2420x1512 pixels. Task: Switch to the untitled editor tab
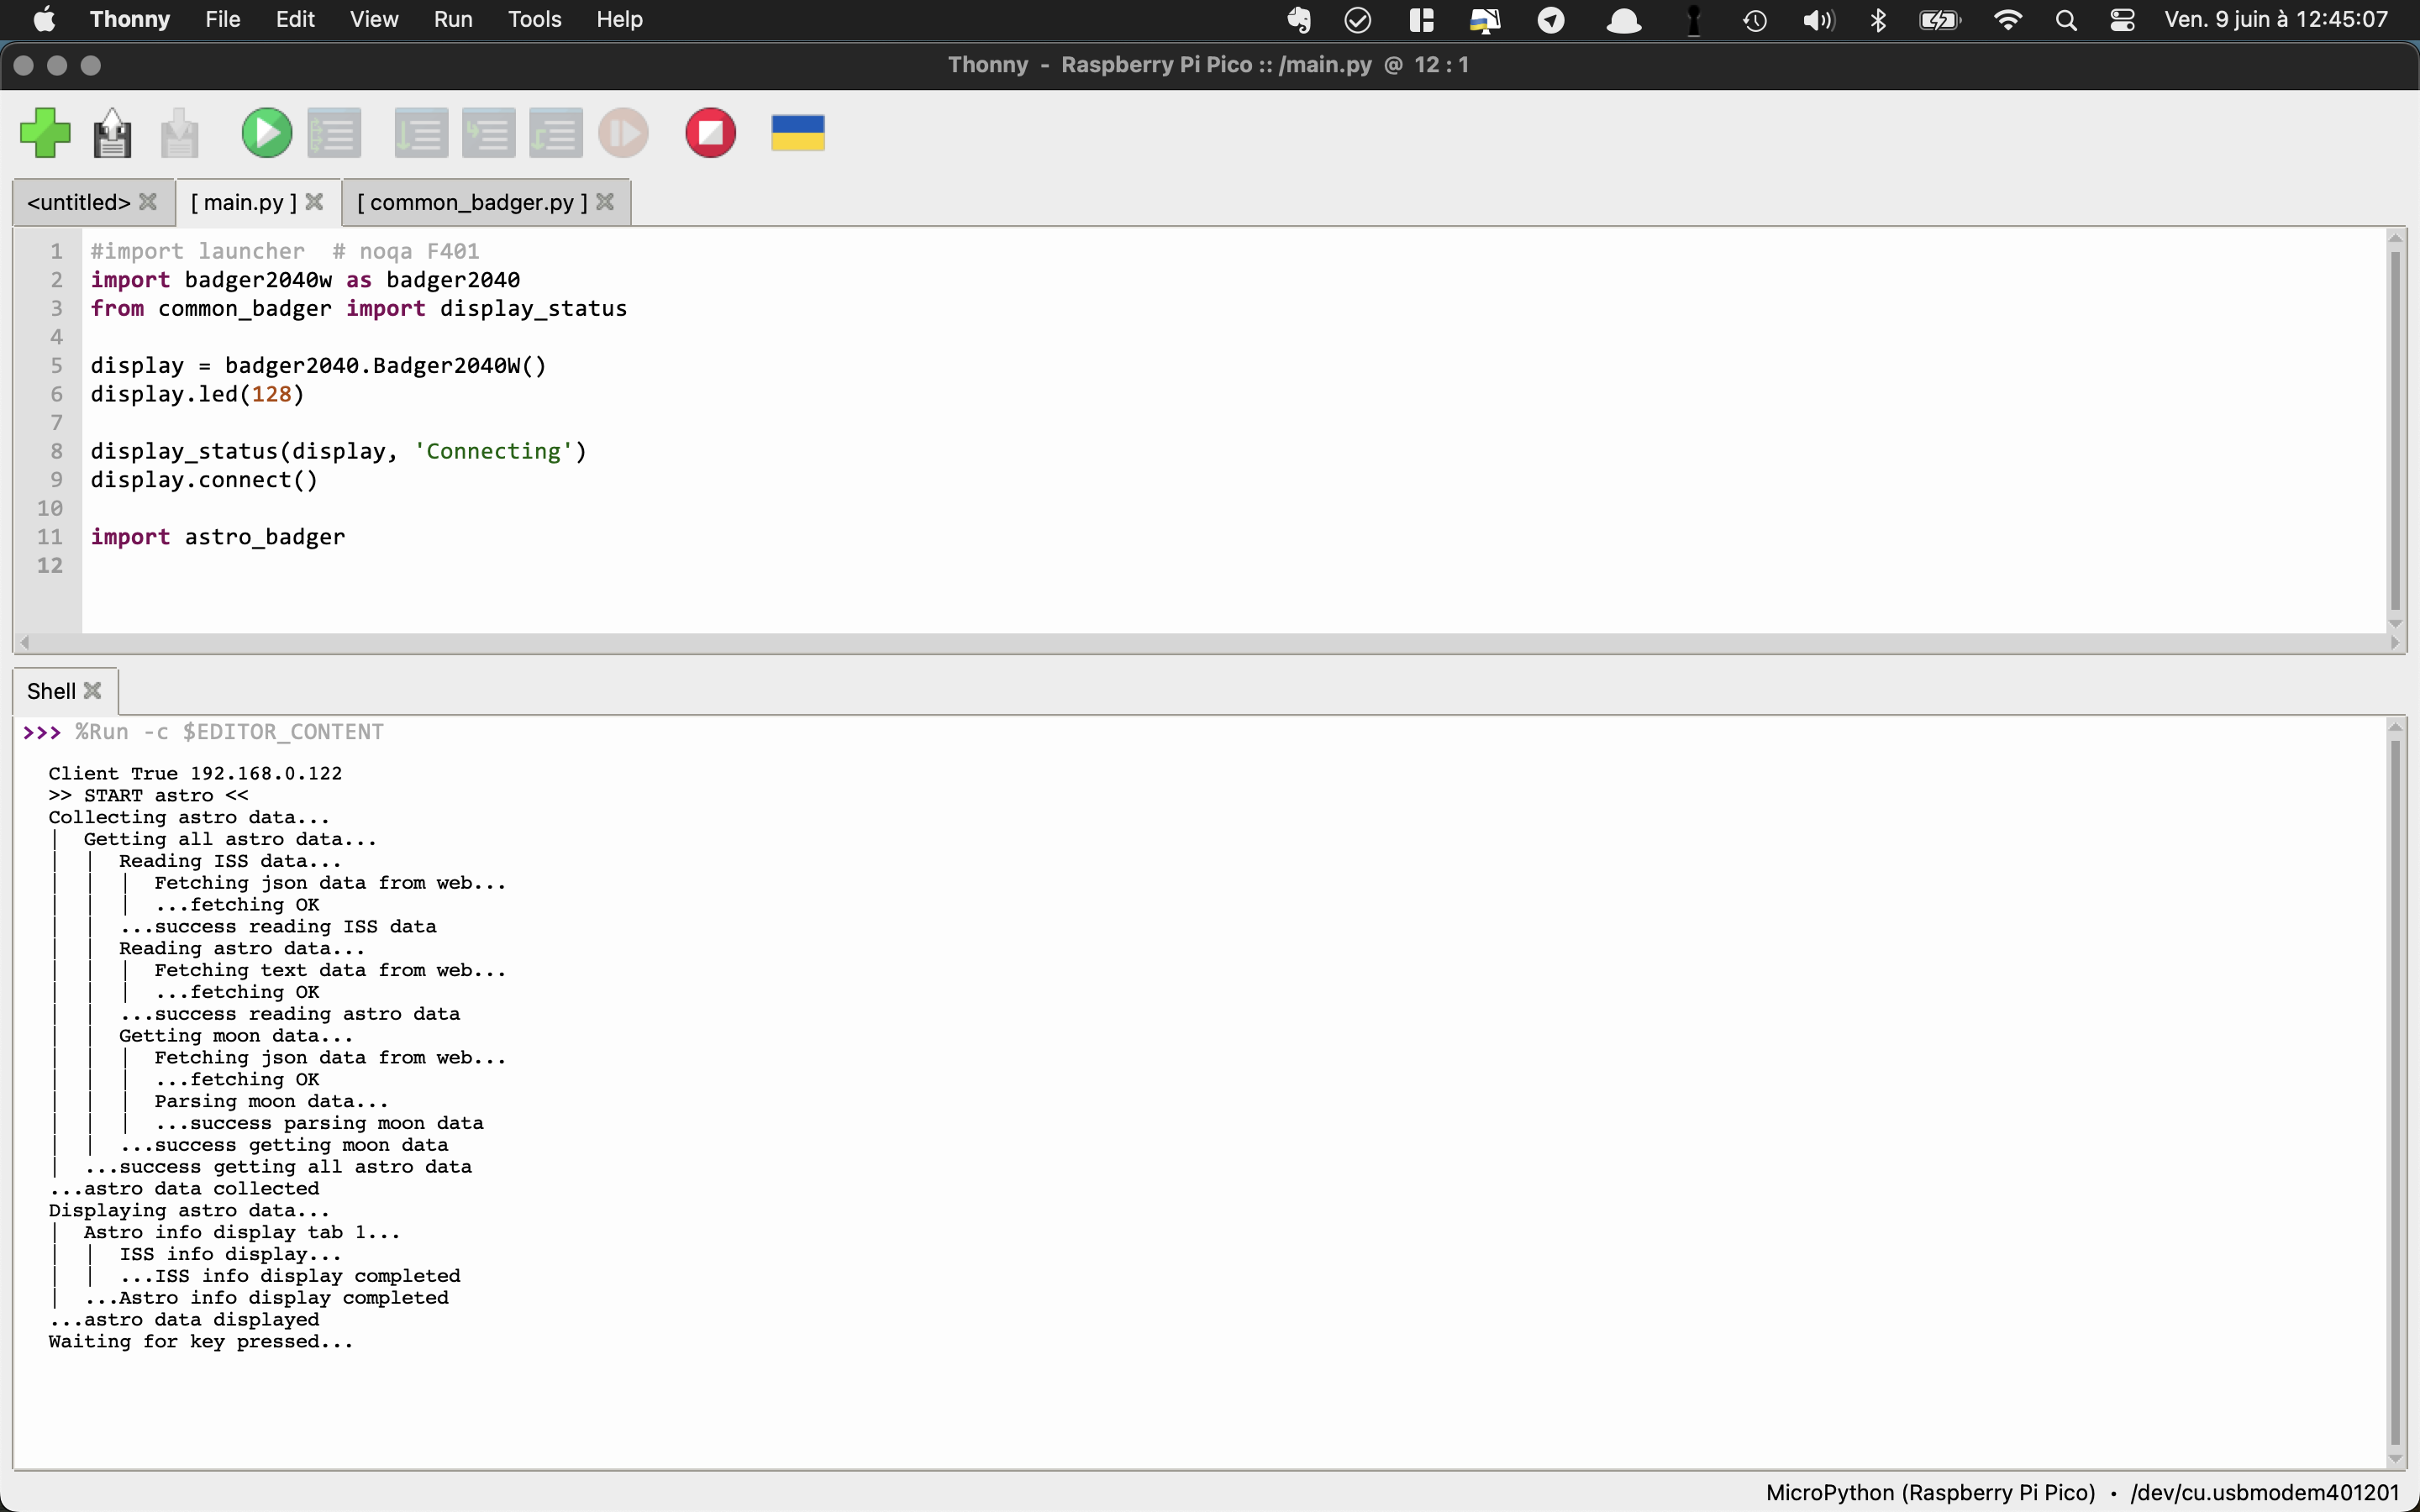79,202
